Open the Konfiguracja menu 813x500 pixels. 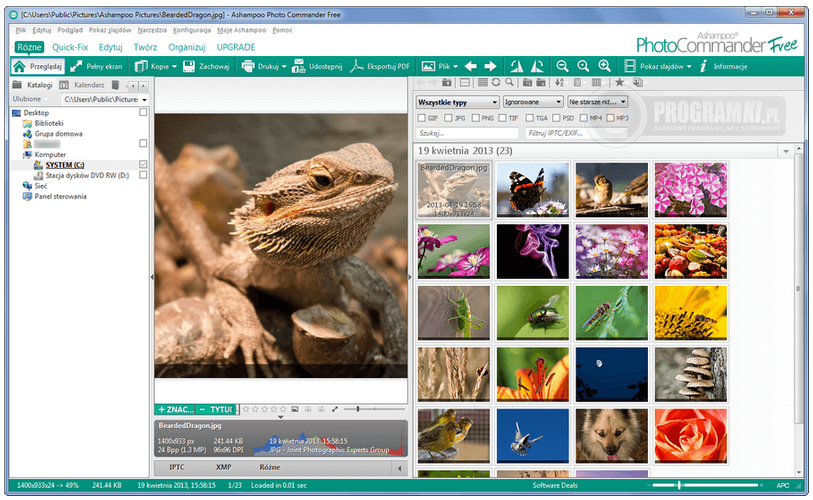[192, 30]
